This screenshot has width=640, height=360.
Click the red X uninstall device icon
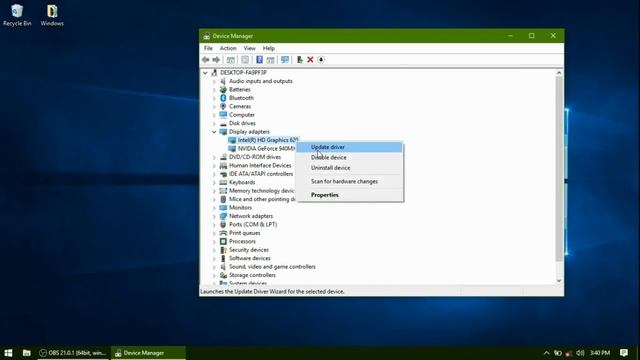point(310,60)
